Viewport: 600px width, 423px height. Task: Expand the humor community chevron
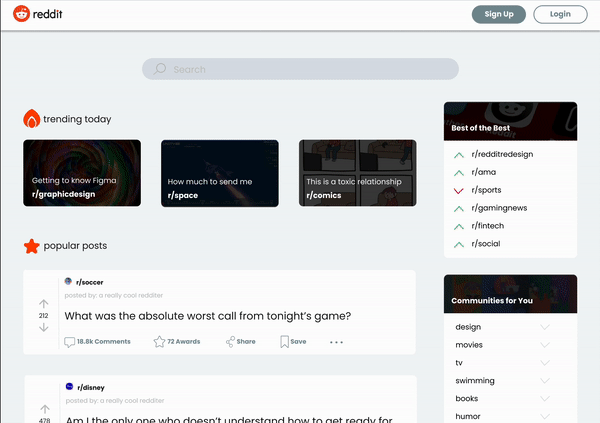pyautogui.click(x=545, y=416)
